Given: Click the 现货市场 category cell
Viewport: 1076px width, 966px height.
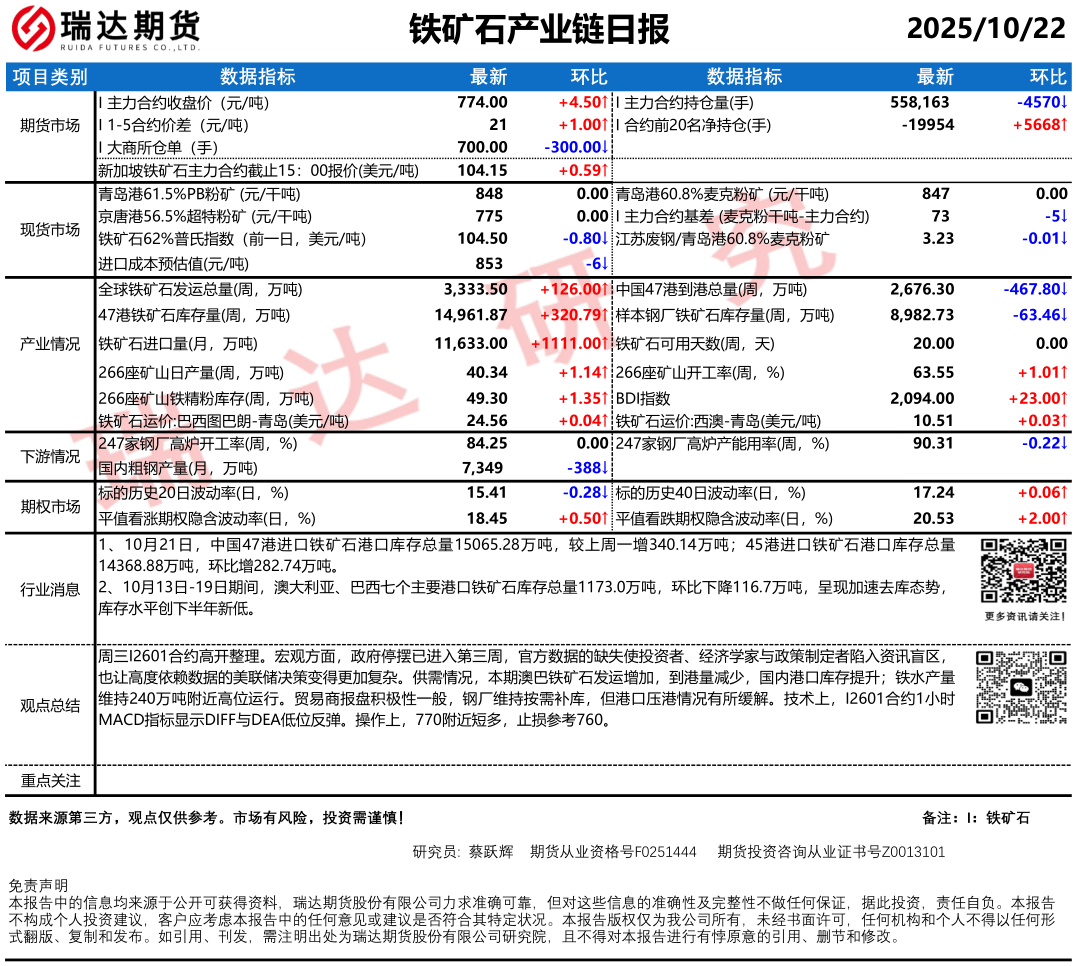Looking at the screenshot, I should point(50,229).
